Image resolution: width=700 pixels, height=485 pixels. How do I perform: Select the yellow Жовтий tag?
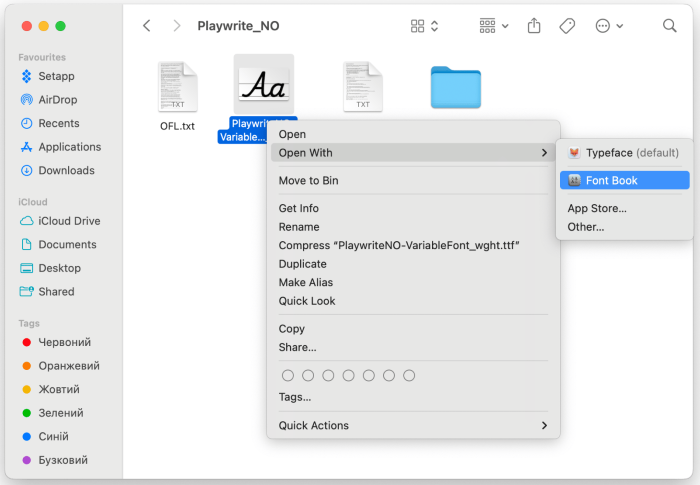pyautogui.click(x=51, y=389)
